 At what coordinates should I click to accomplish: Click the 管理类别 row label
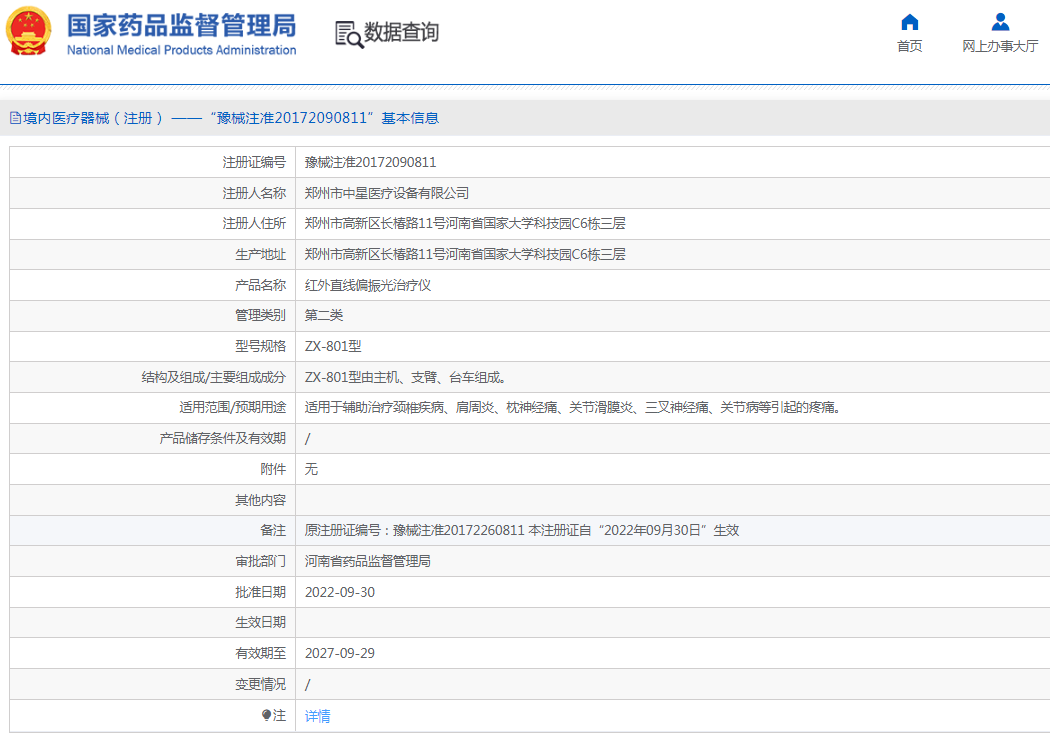coord(260,315)
